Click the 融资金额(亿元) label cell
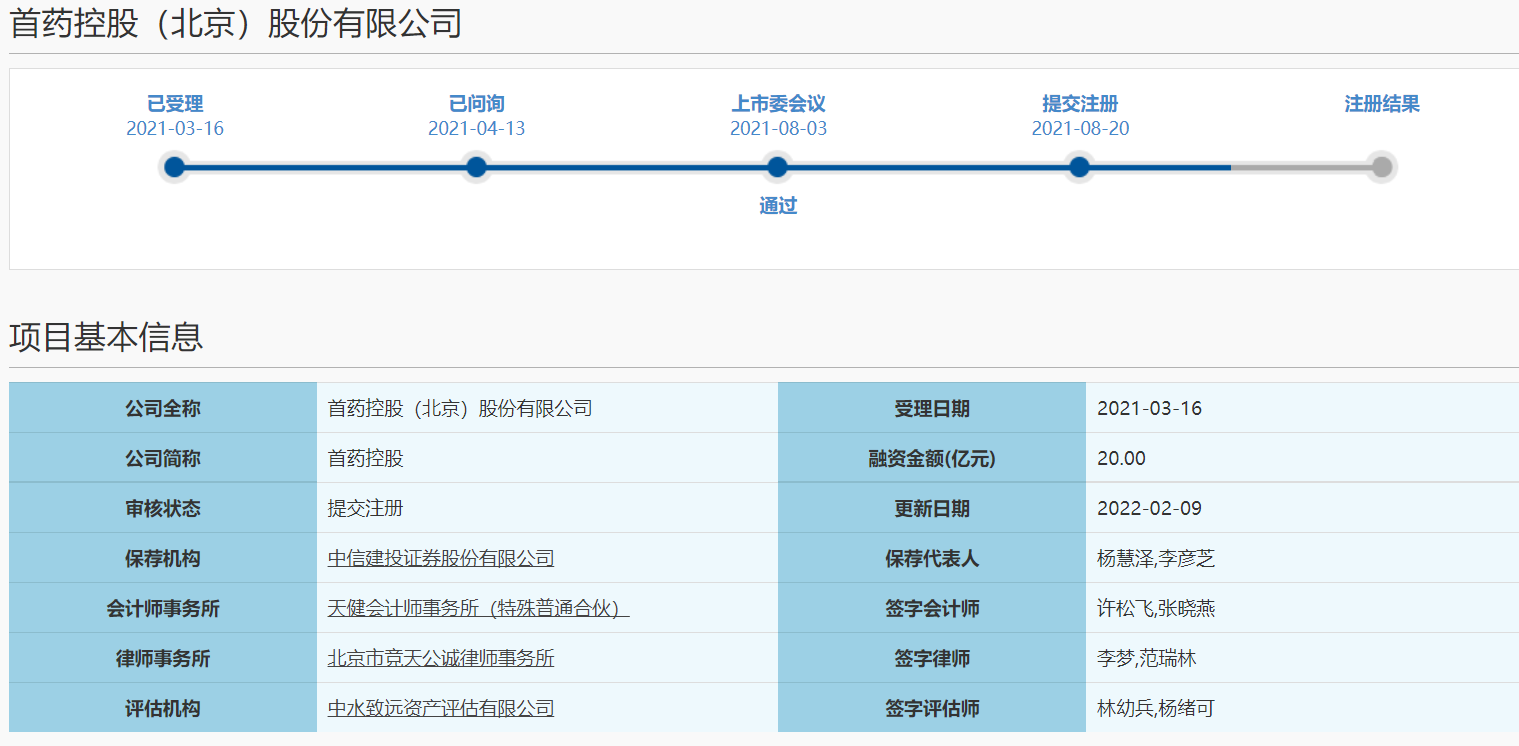The image size is (1519, 746). tap(932, 458)
